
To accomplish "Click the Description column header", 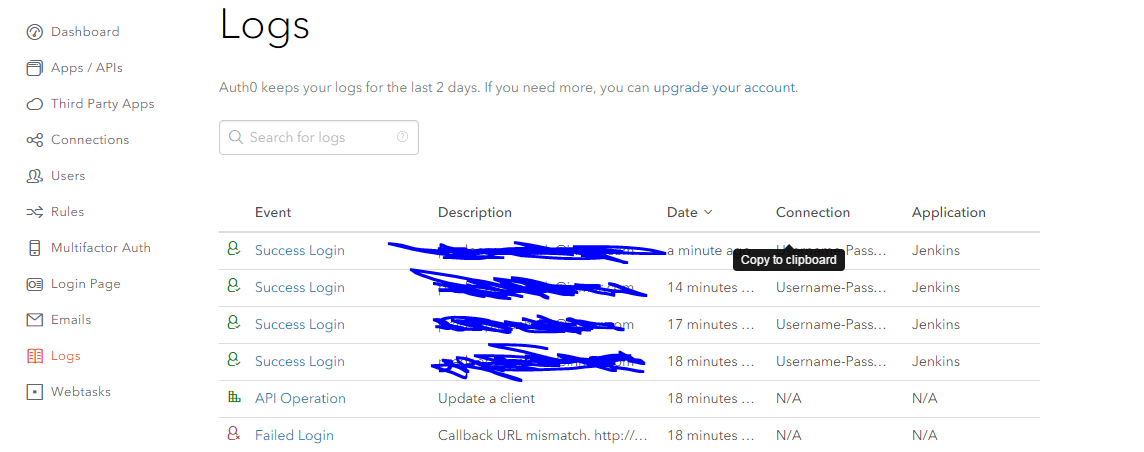I will pyautogui.click(x=475, y=212).
